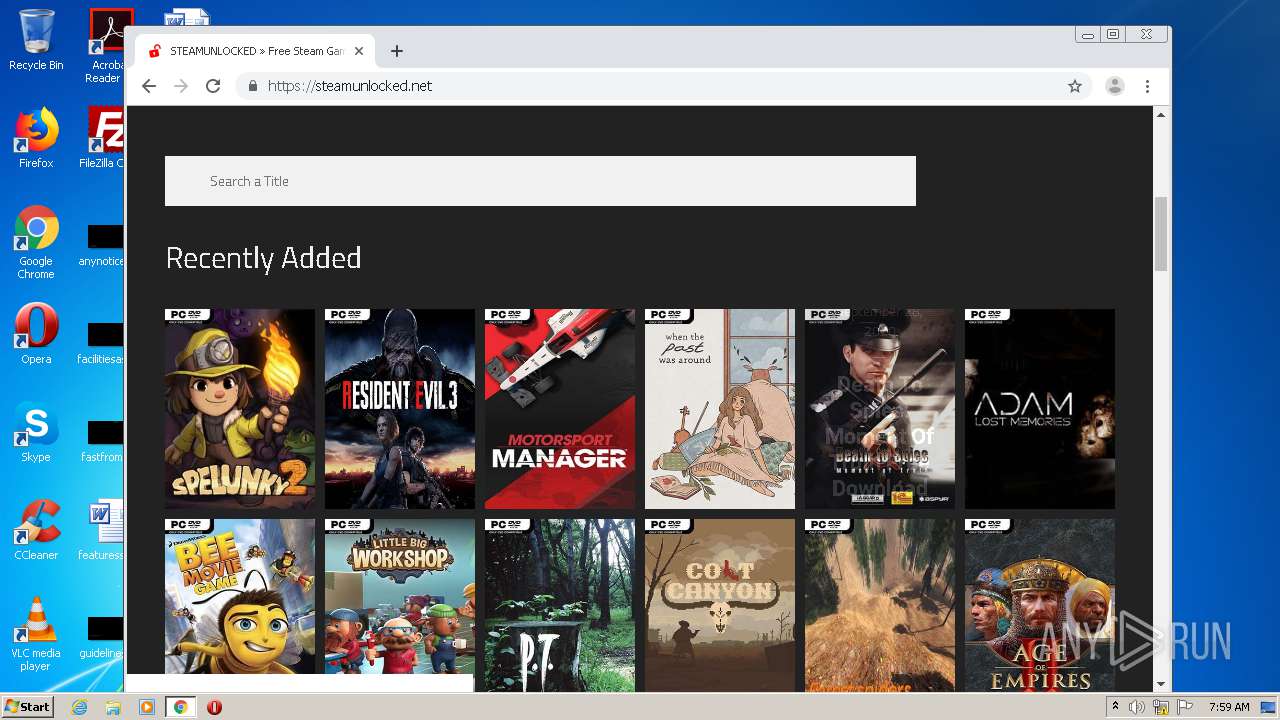Screen dimensions: 1280x720
Task: Open the Spelunky 2 game cover
Action: tap(240, 409)
